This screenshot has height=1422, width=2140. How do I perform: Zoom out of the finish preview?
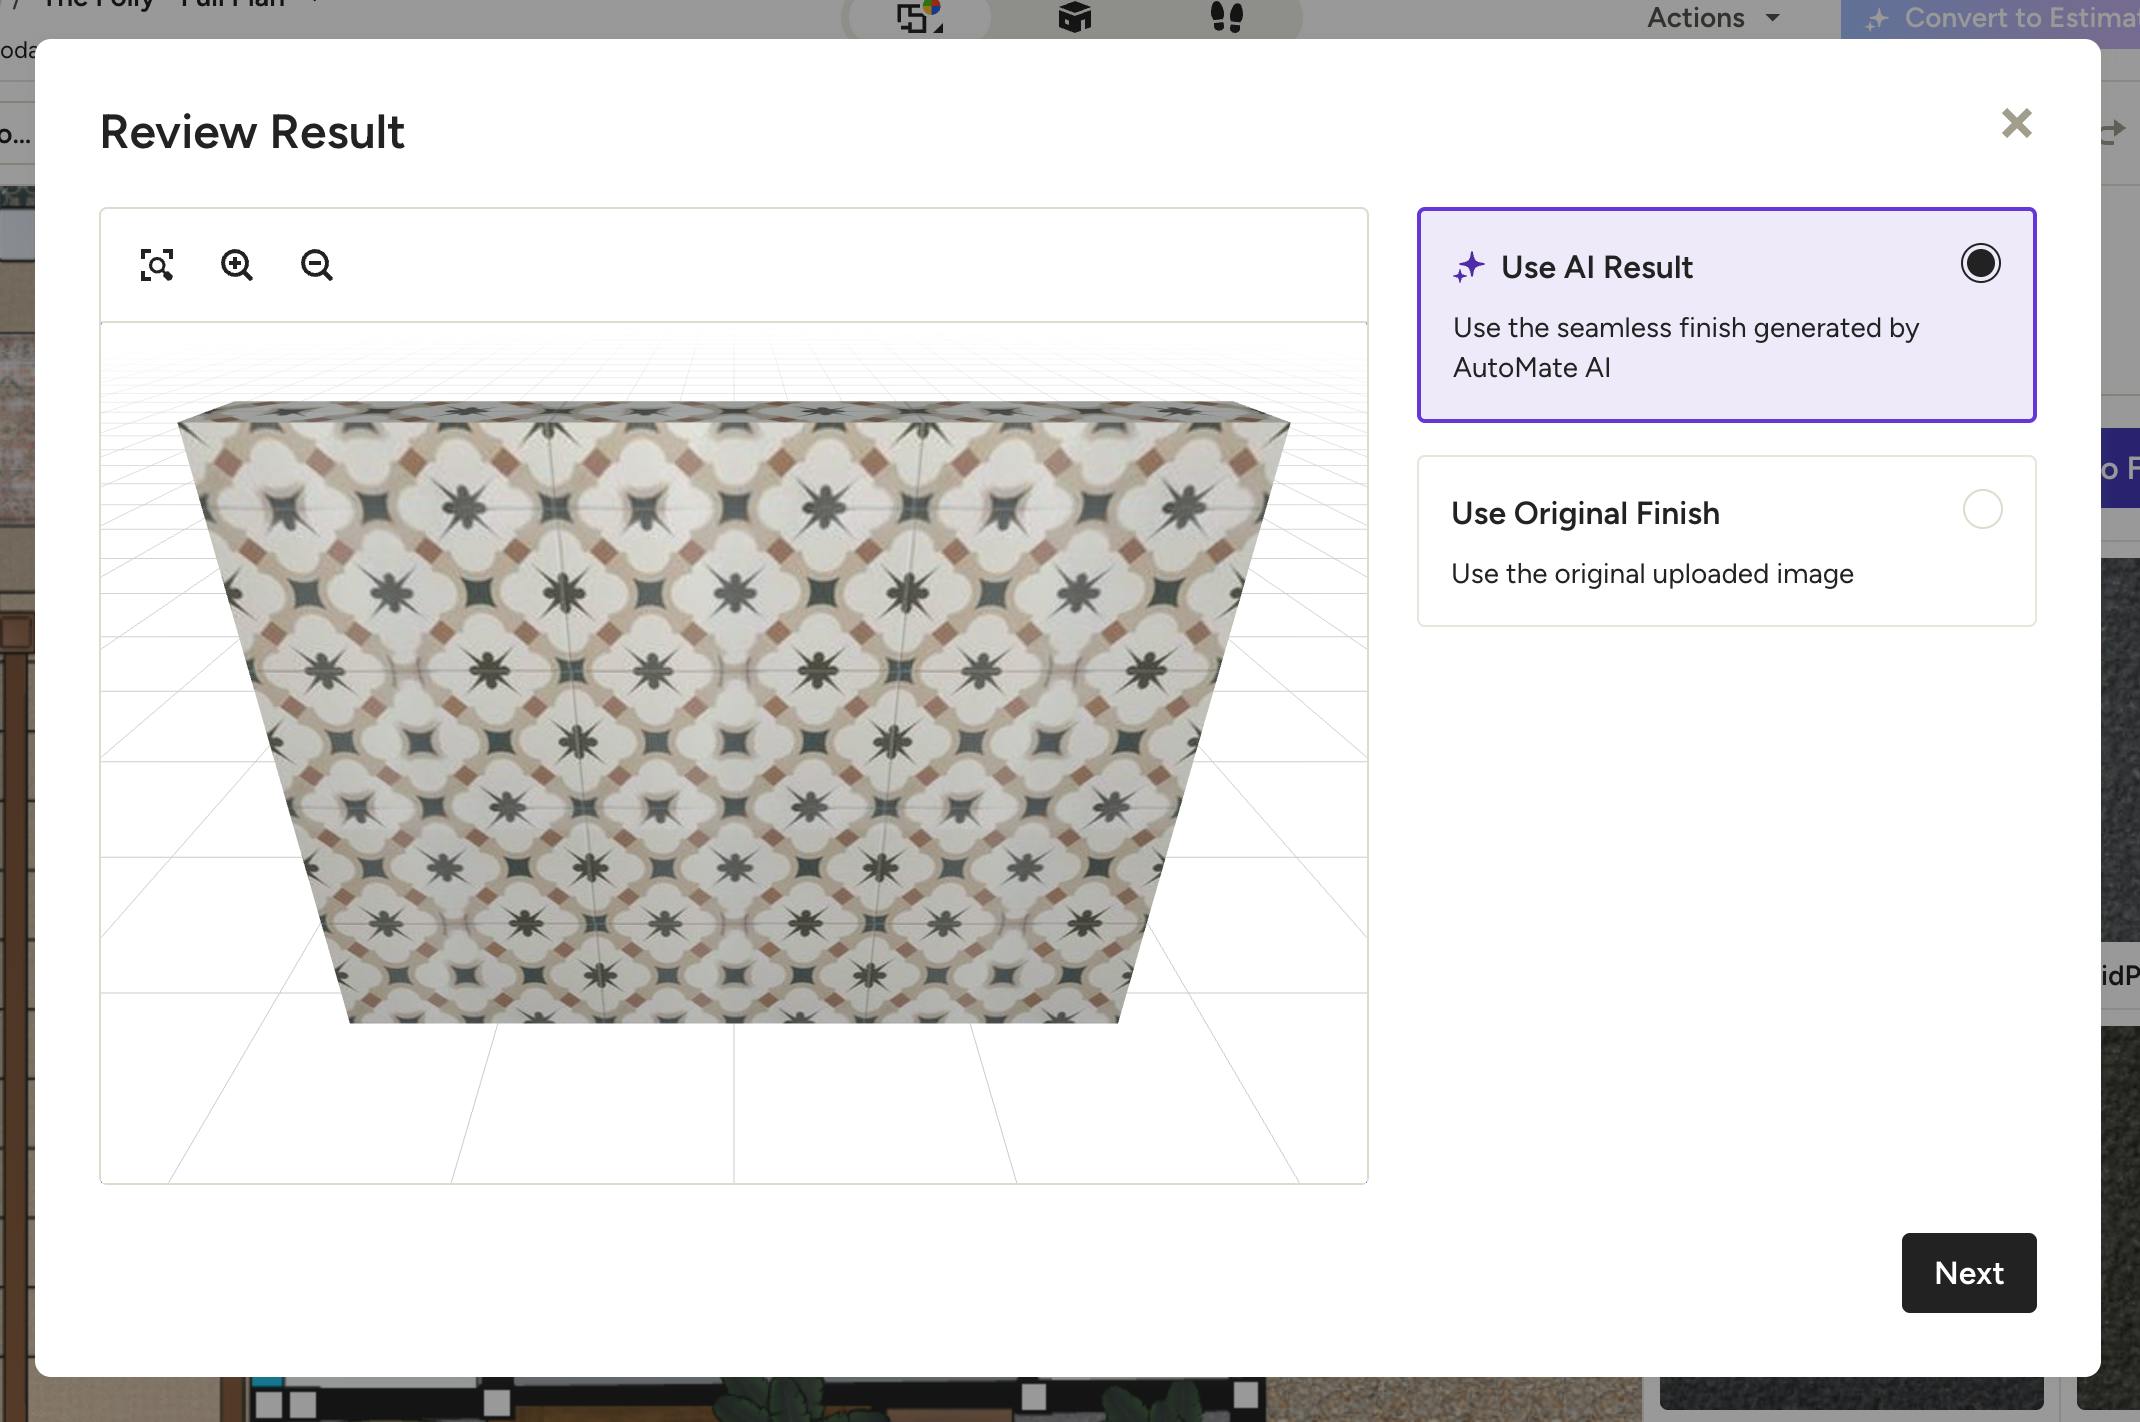317,265
